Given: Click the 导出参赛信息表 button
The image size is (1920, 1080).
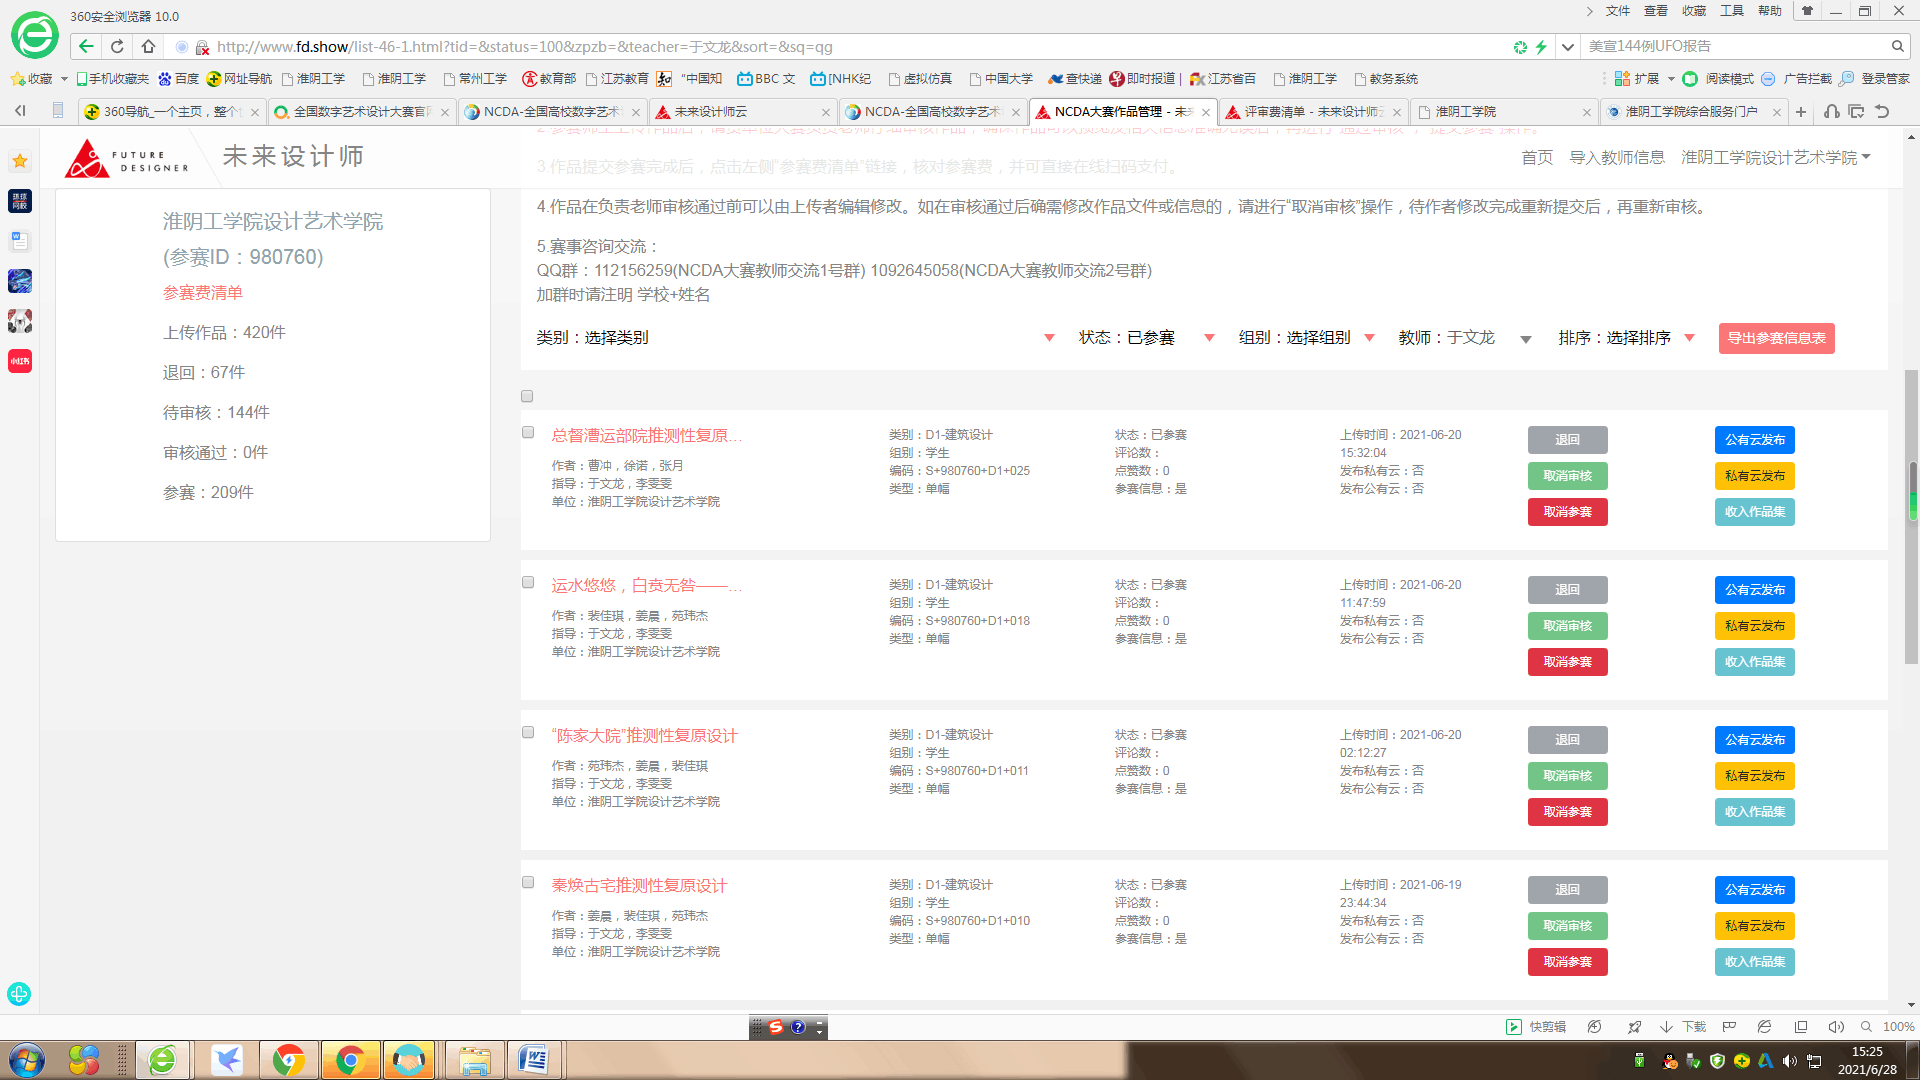Looking at the screenshot, I should (1776, 338).
